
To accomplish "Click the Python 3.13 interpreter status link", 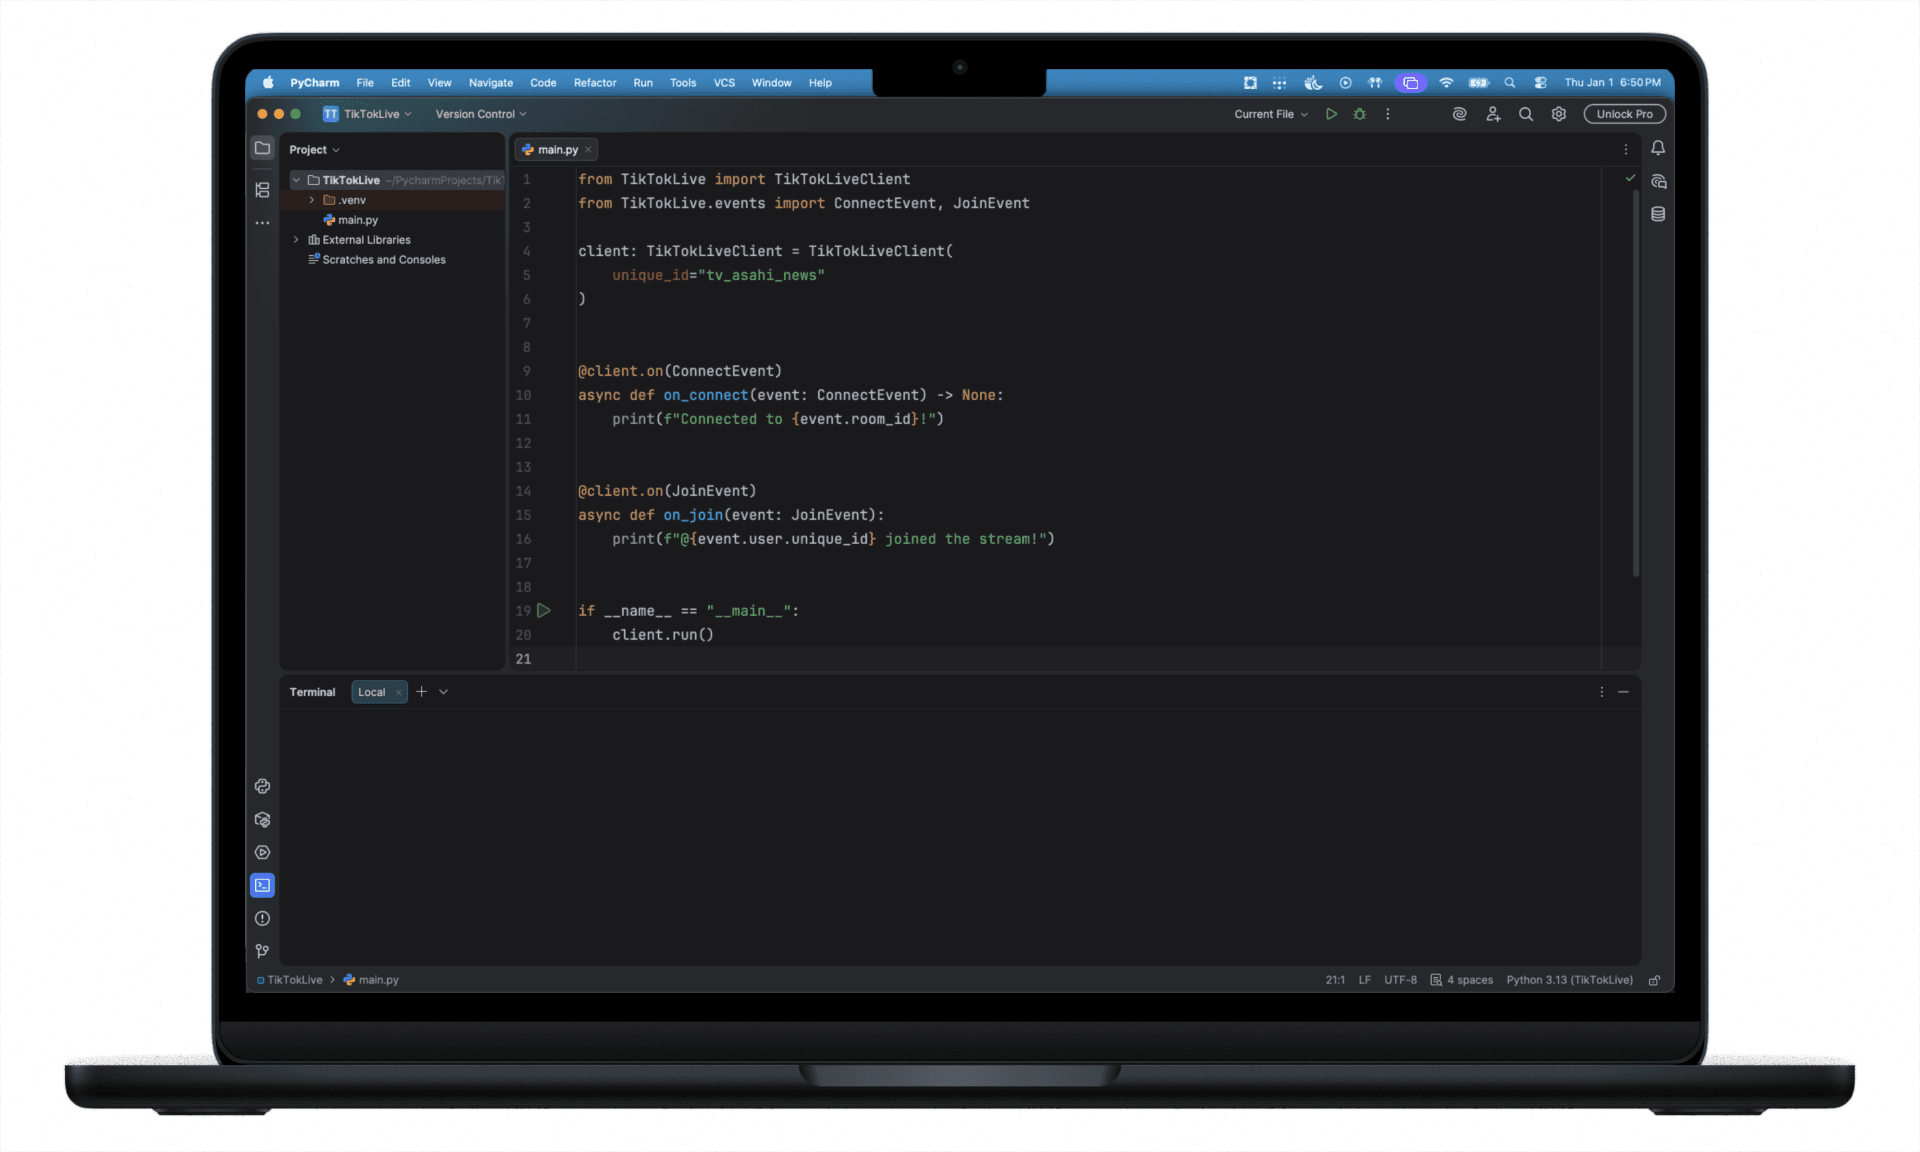I will pos(1569,980).
